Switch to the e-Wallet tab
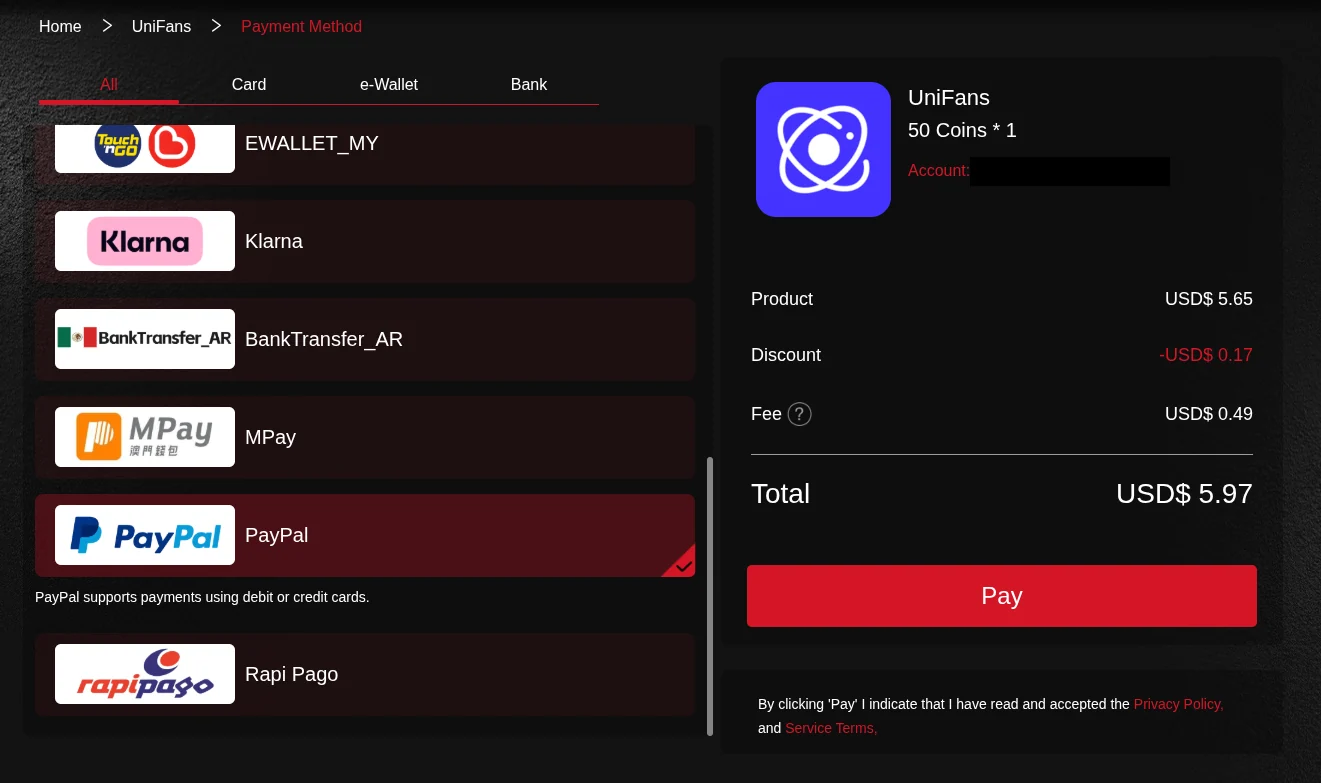 point(389,85)
